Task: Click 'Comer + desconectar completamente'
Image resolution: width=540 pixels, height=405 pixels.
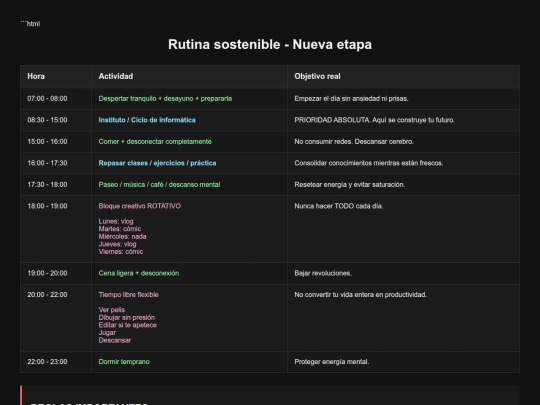Action: [x=155, y=142]
